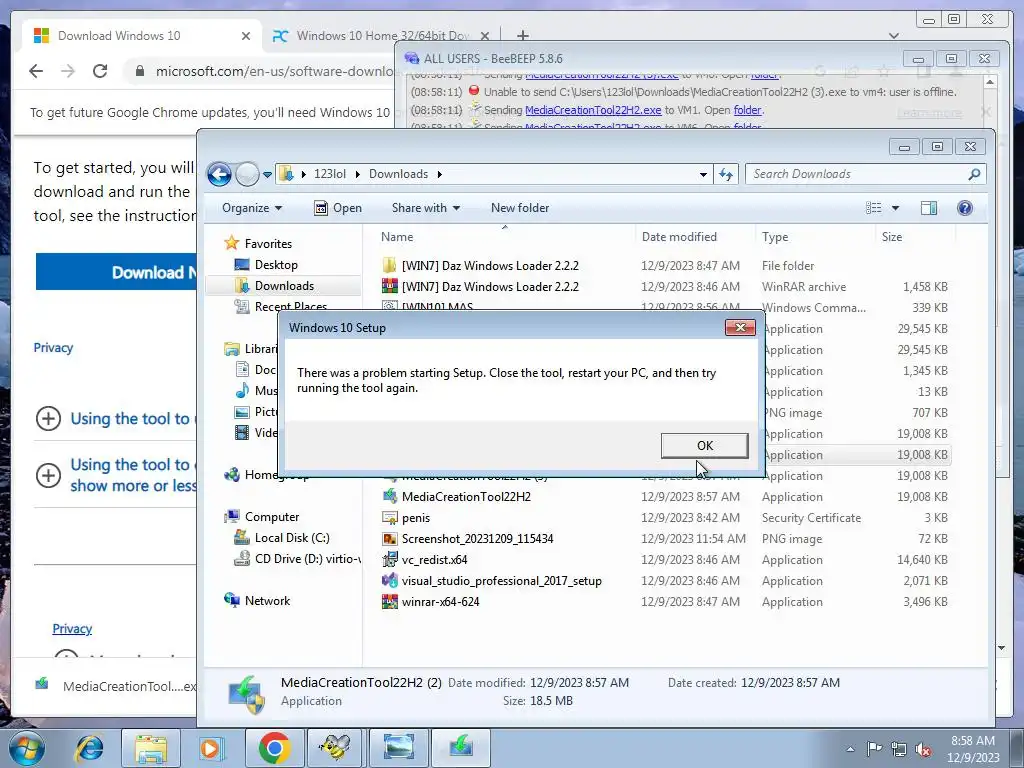The height and width of the screenshot is (768, 1024).
Task: Open Windows Explorer taskbar button
Action: 151,748
